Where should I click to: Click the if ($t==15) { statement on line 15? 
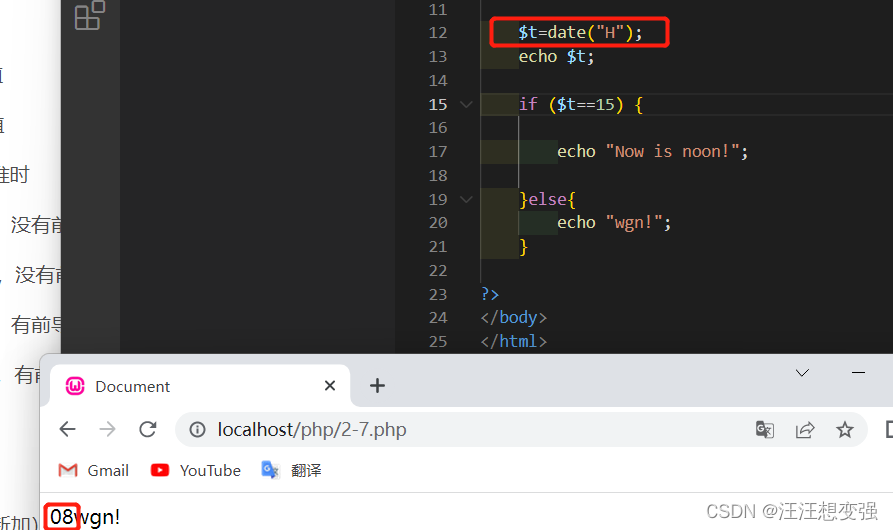pos(580,104)
